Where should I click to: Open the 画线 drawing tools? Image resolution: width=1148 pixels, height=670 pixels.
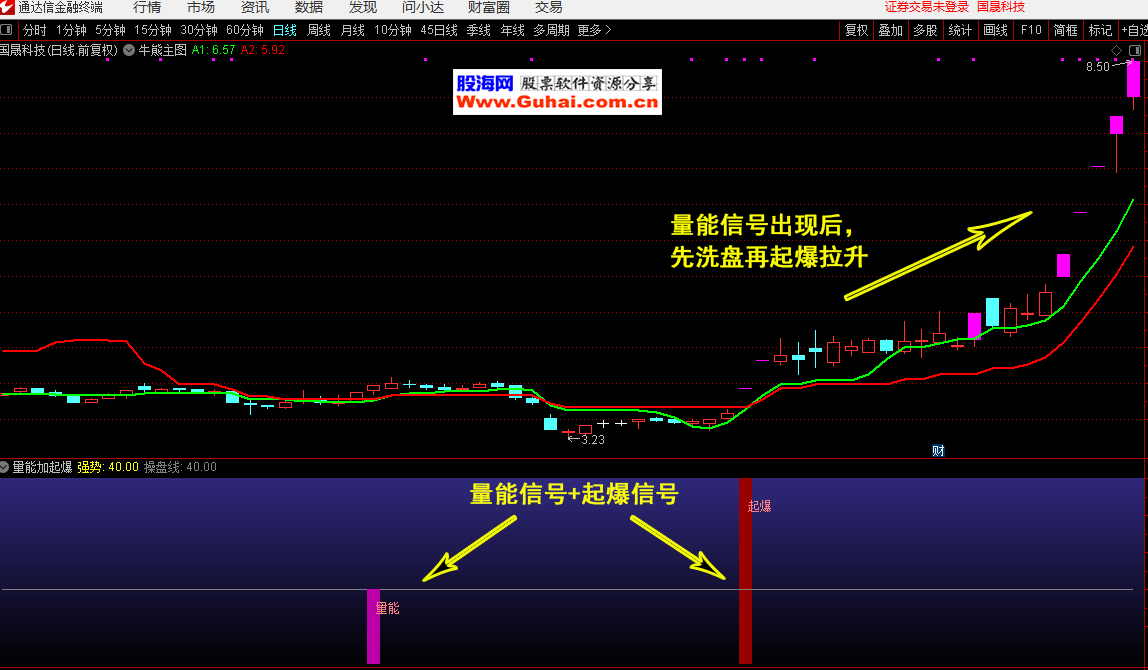(995, 30)
